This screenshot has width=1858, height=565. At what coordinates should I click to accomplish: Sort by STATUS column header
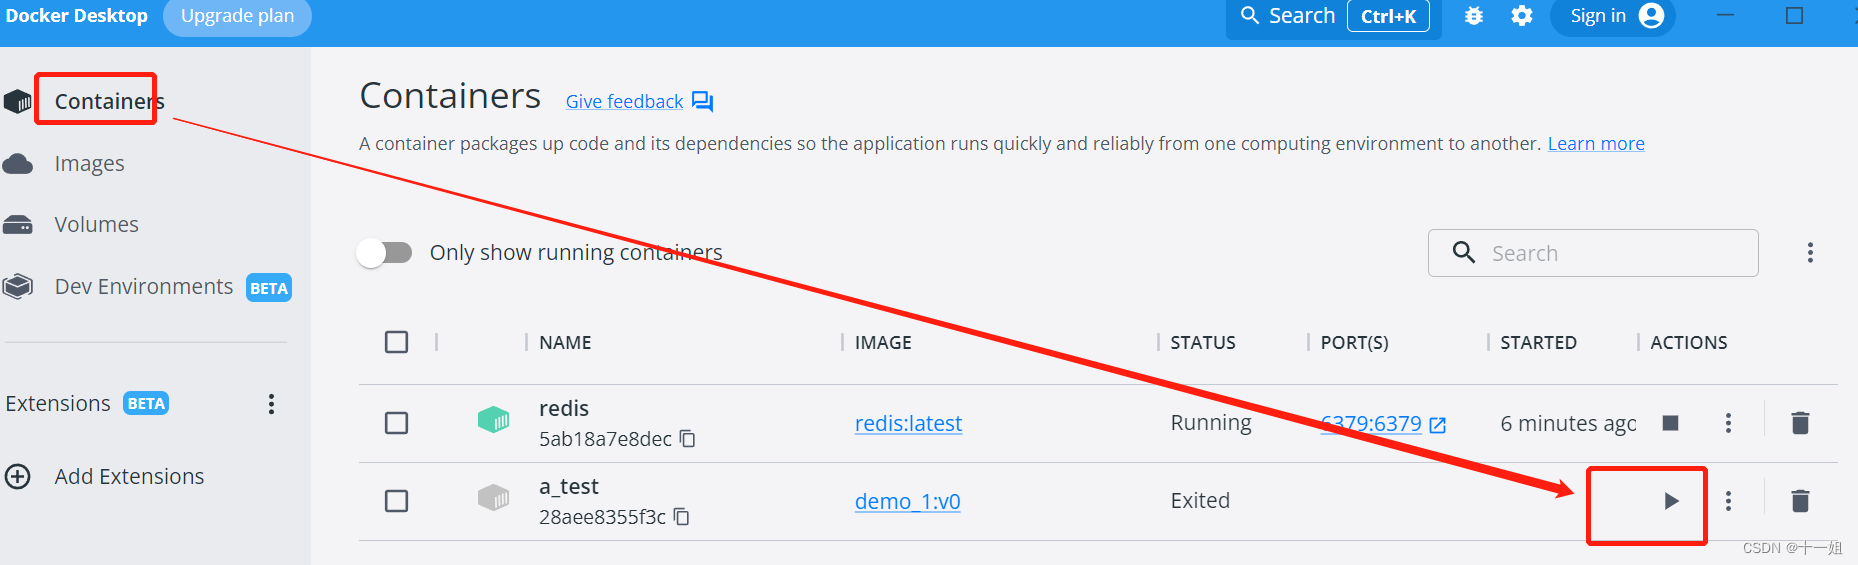pos(1203,342)
